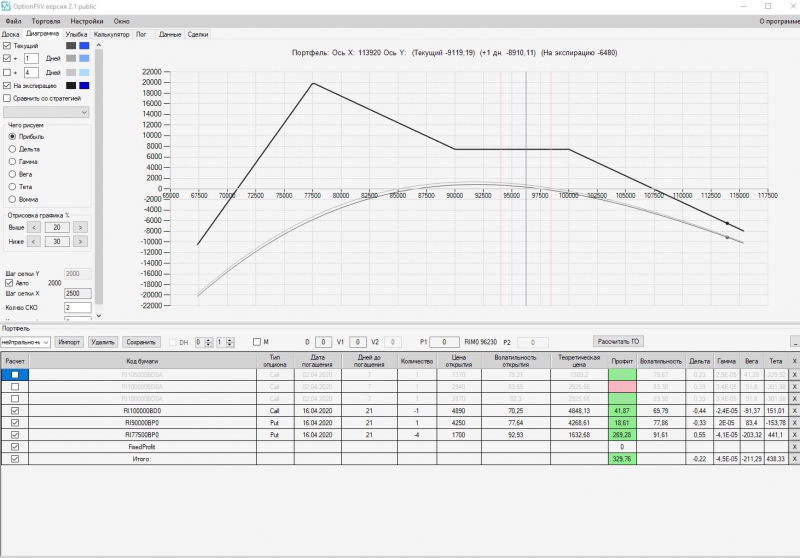Click the down arrow of left panel scrollbar
Screen dimensions: 800x558
tap(98, 316)
